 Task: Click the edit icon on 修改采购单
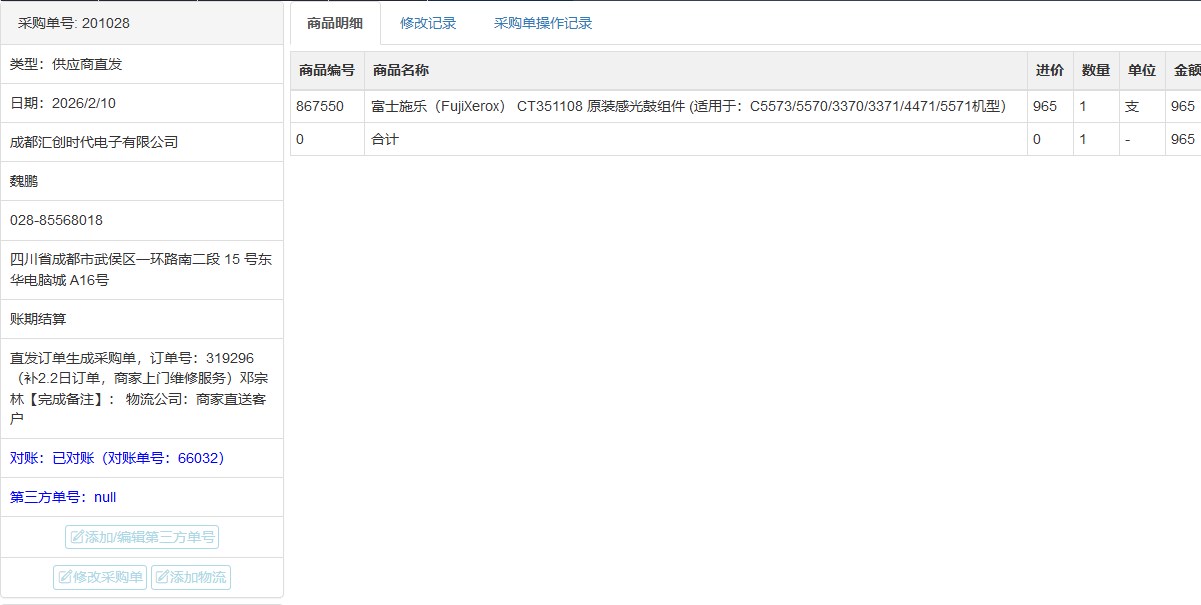(64, 578)
